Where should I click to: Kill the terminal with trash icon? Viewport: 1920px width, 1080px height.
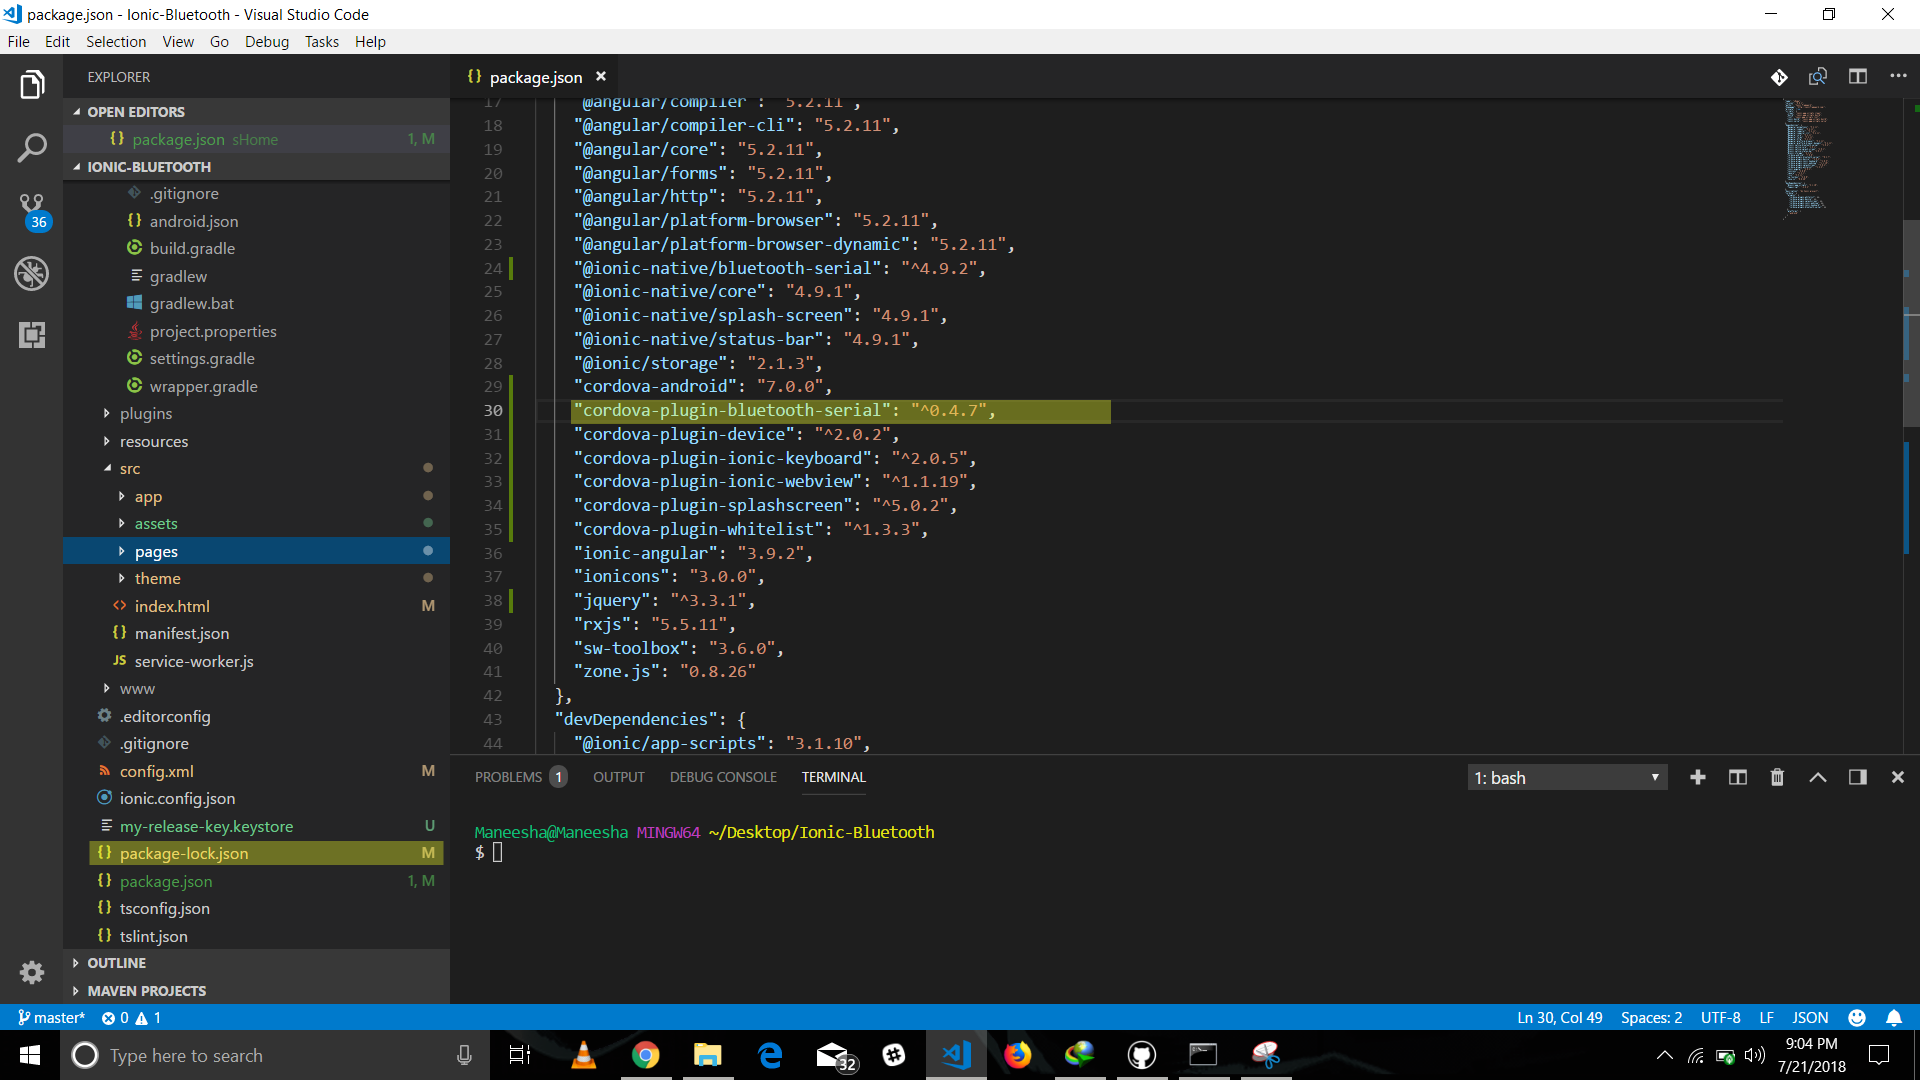[x=1777, y=777]
